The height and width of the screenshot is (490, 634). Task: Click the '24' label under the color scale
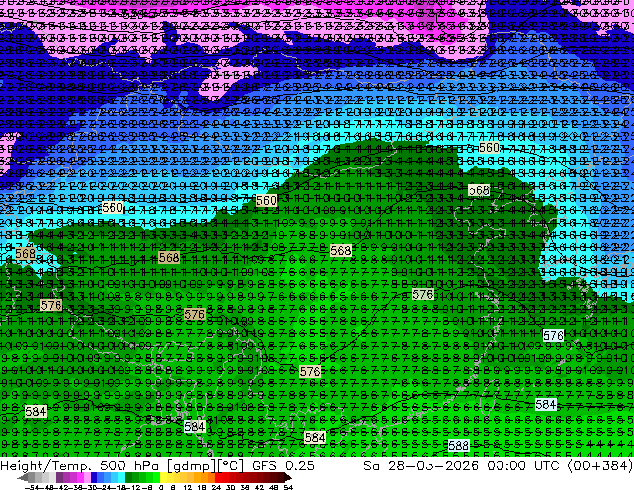tap(216, 487)
